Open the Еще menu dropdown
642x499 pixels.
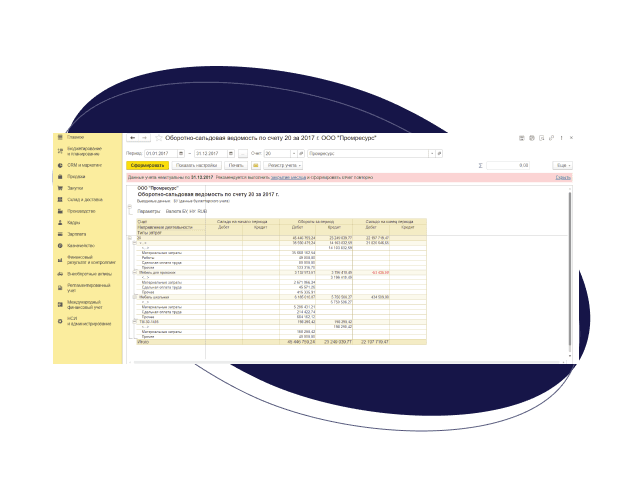(563, 164)
